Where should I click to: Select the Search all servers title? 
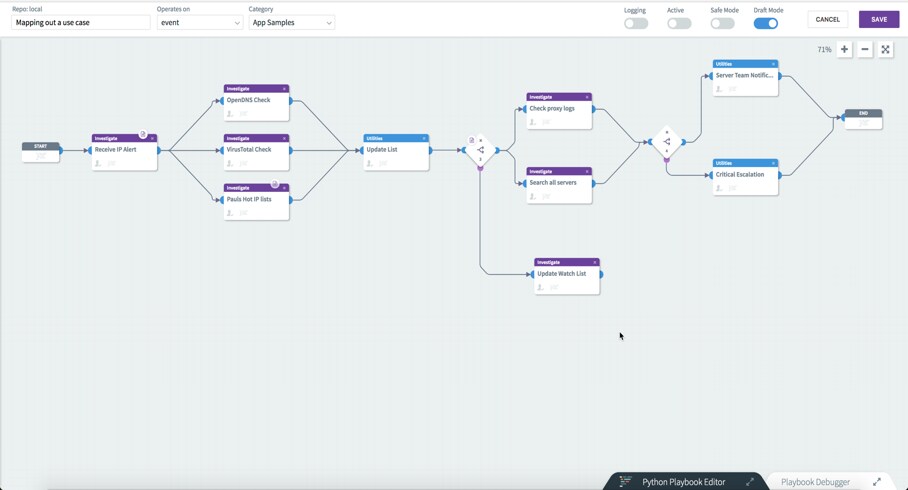tap(553, 182)
